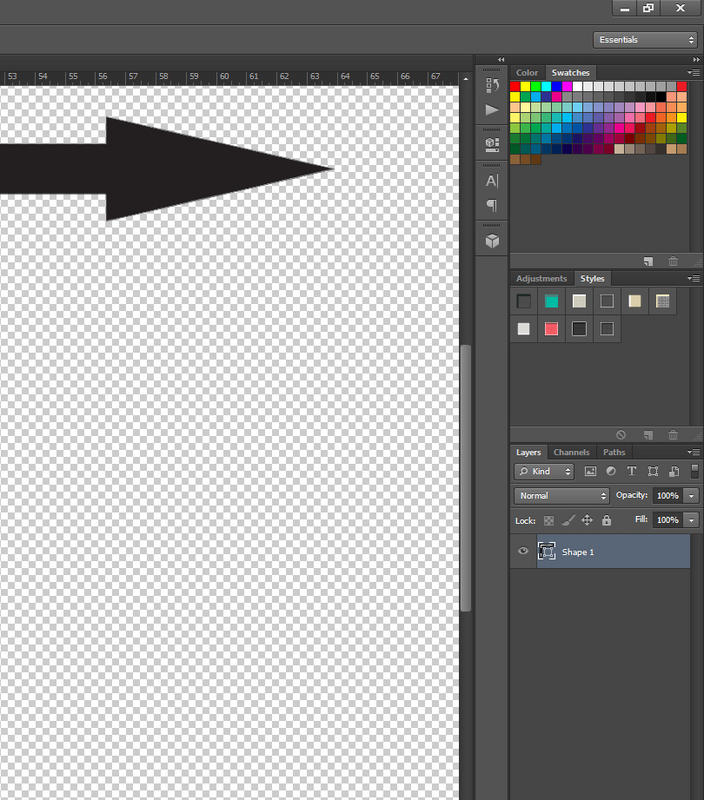Switch to the Channels tab

[571, 452]
